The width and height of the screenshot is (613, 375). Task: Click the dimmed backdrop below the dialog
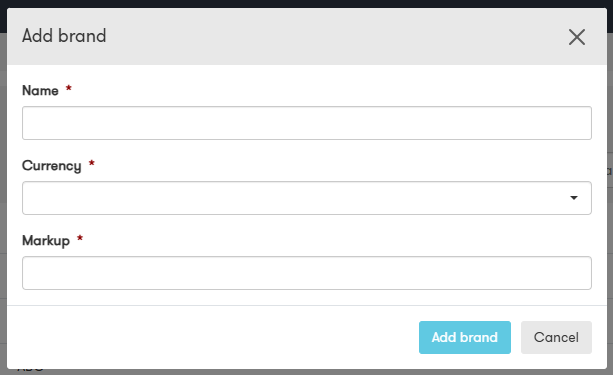tap(307, 372)
